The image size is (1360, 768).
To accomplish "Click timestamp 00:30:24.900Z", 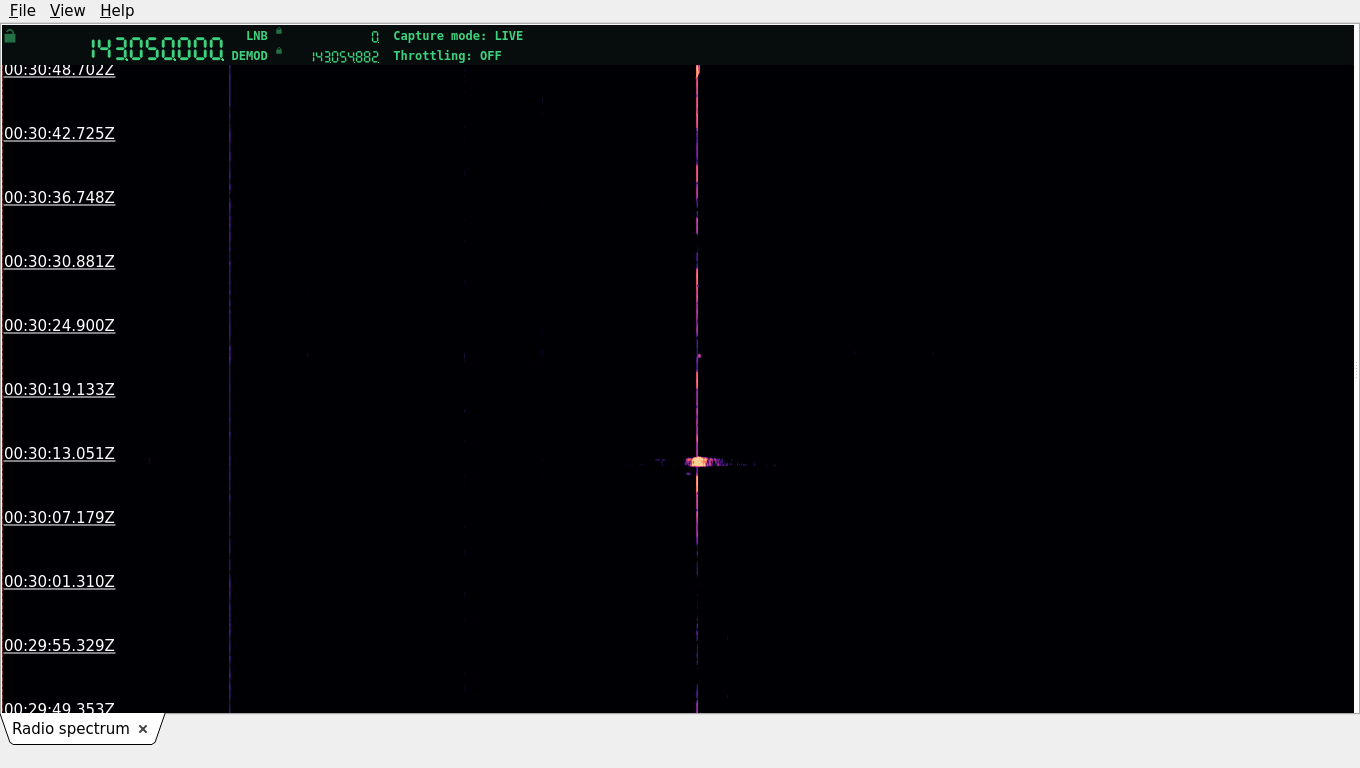I will click(x=60, y=326).
